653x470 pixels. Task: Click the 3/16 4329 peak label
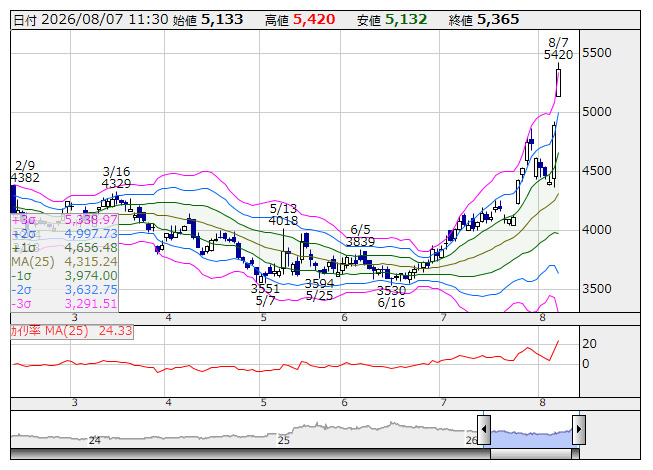coord(116,178)
